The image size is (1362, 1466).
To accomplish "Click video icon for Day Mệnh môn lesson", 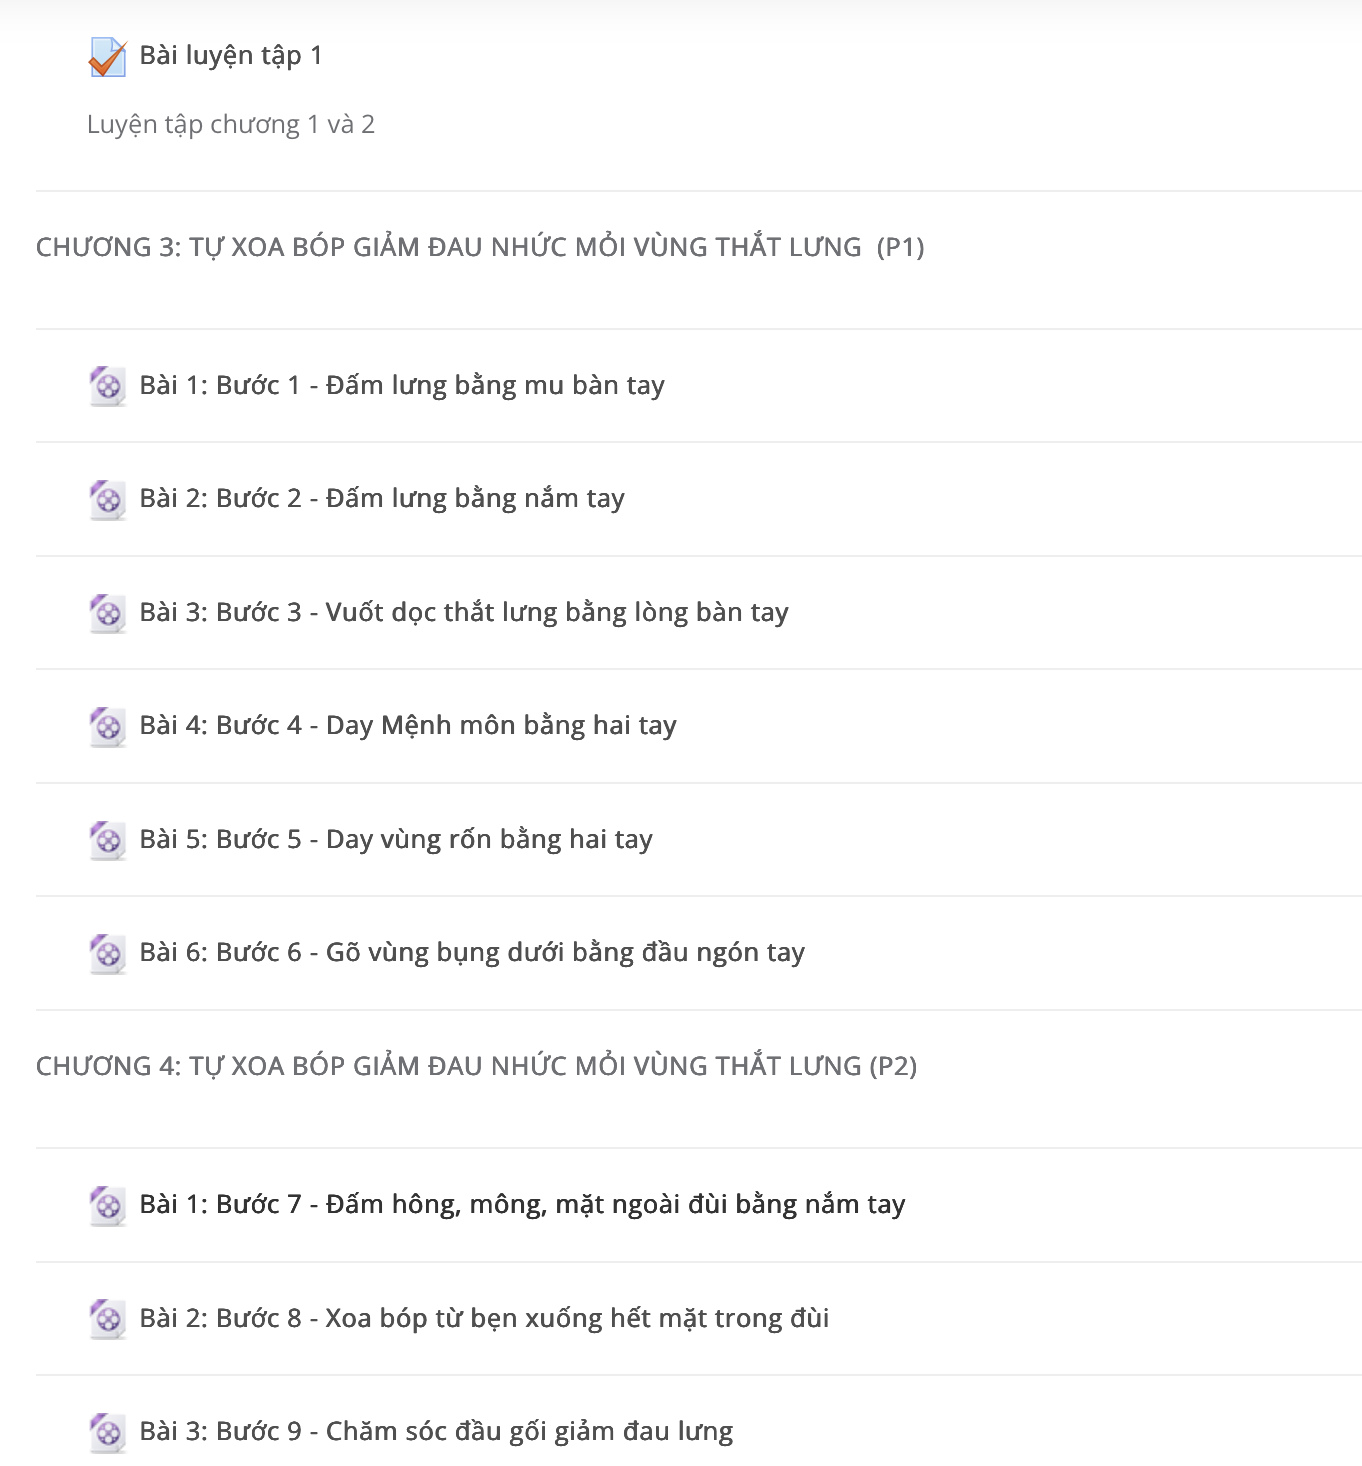I will [x=107, y=726].
